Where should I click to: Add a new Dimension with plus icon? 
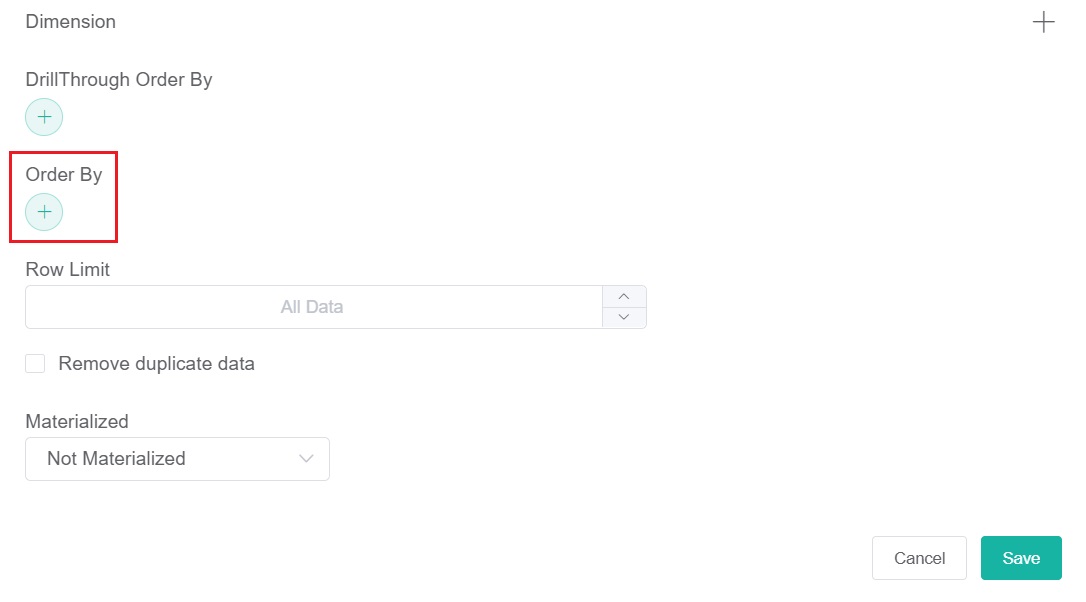click(x=1043, y=22)
